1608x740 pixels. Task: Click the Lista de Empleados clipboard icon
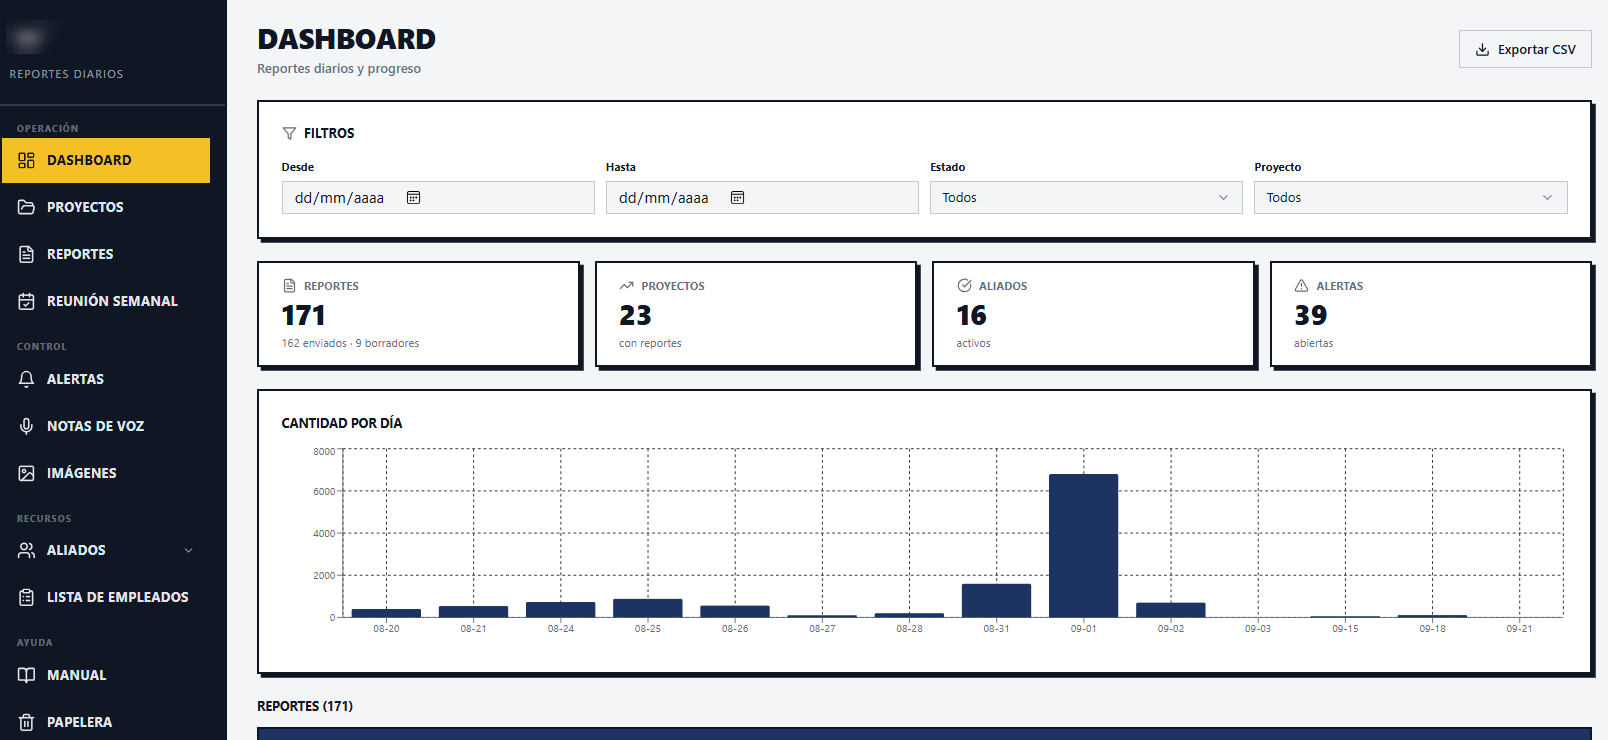click(x=27, y=597)
